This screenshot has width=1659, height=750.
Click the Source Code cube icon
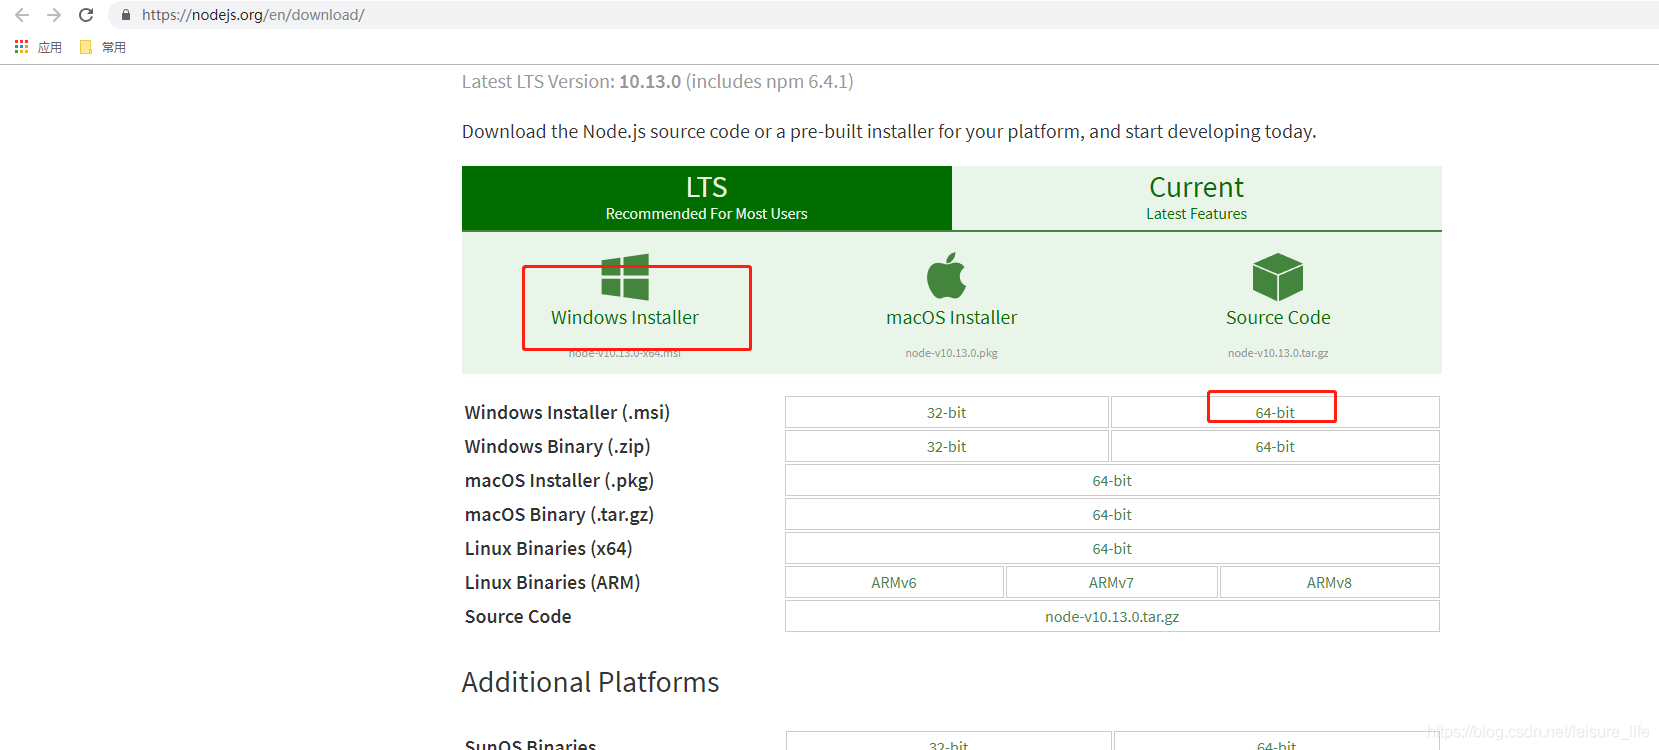pos(1278,277)
